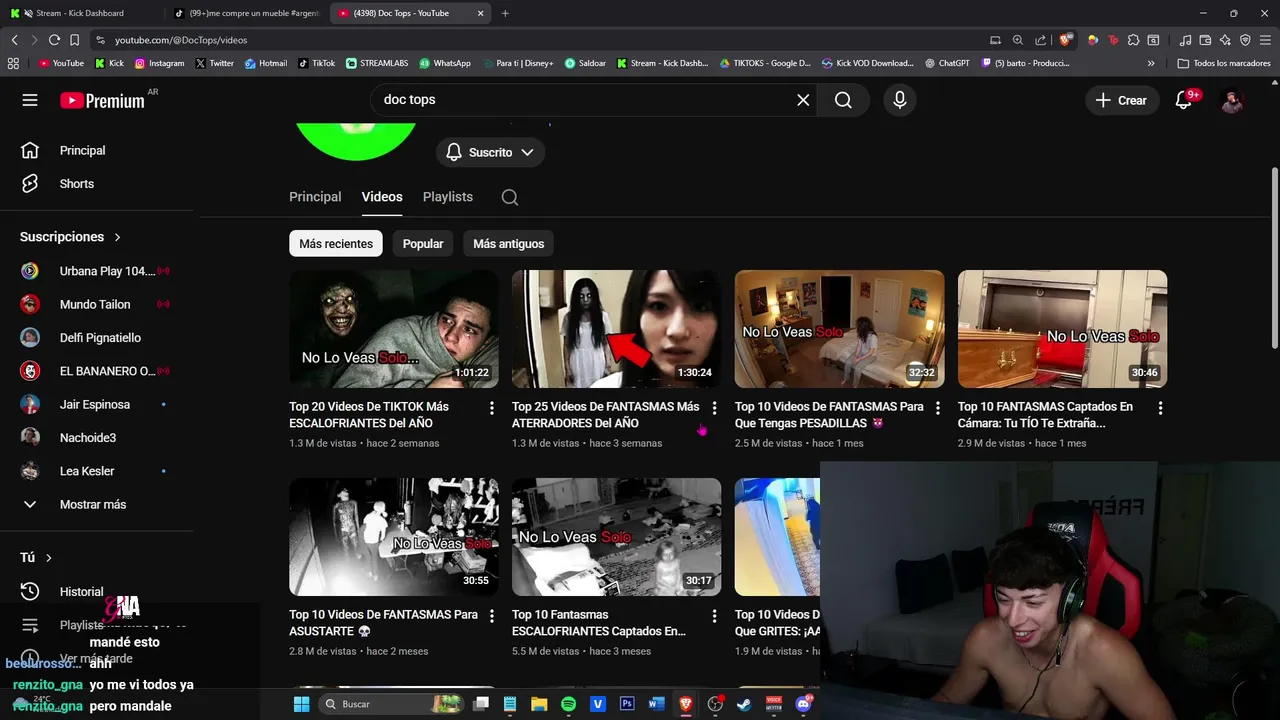1280x720 pixels.
Task: Open the 30:17 Fantasmas ESCALOFRIANTES thumbnail
Action: [x=617, y=537]
